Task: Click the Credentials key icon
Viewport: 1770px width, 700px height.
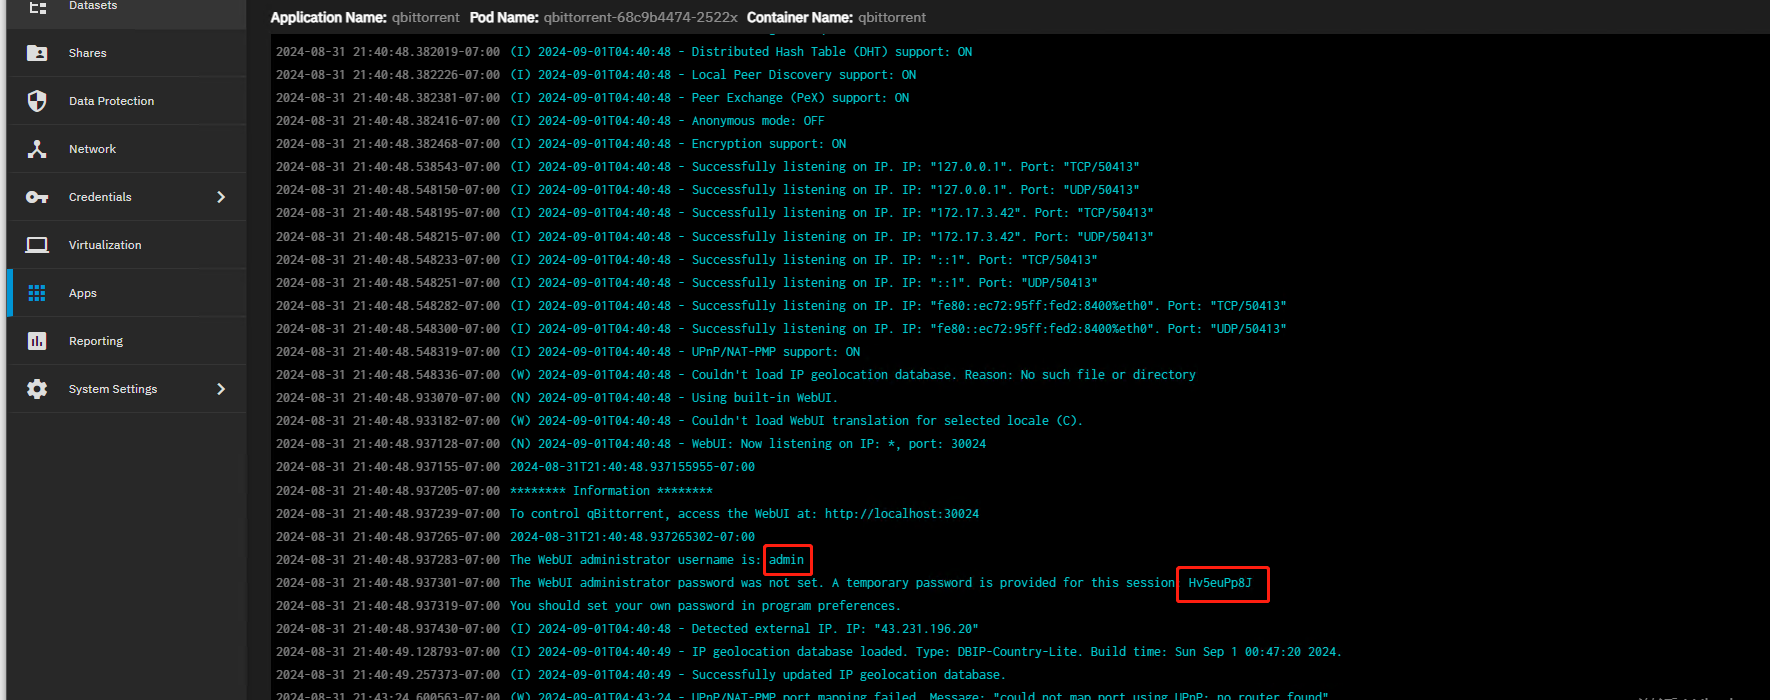Action: tap(37, 197)
